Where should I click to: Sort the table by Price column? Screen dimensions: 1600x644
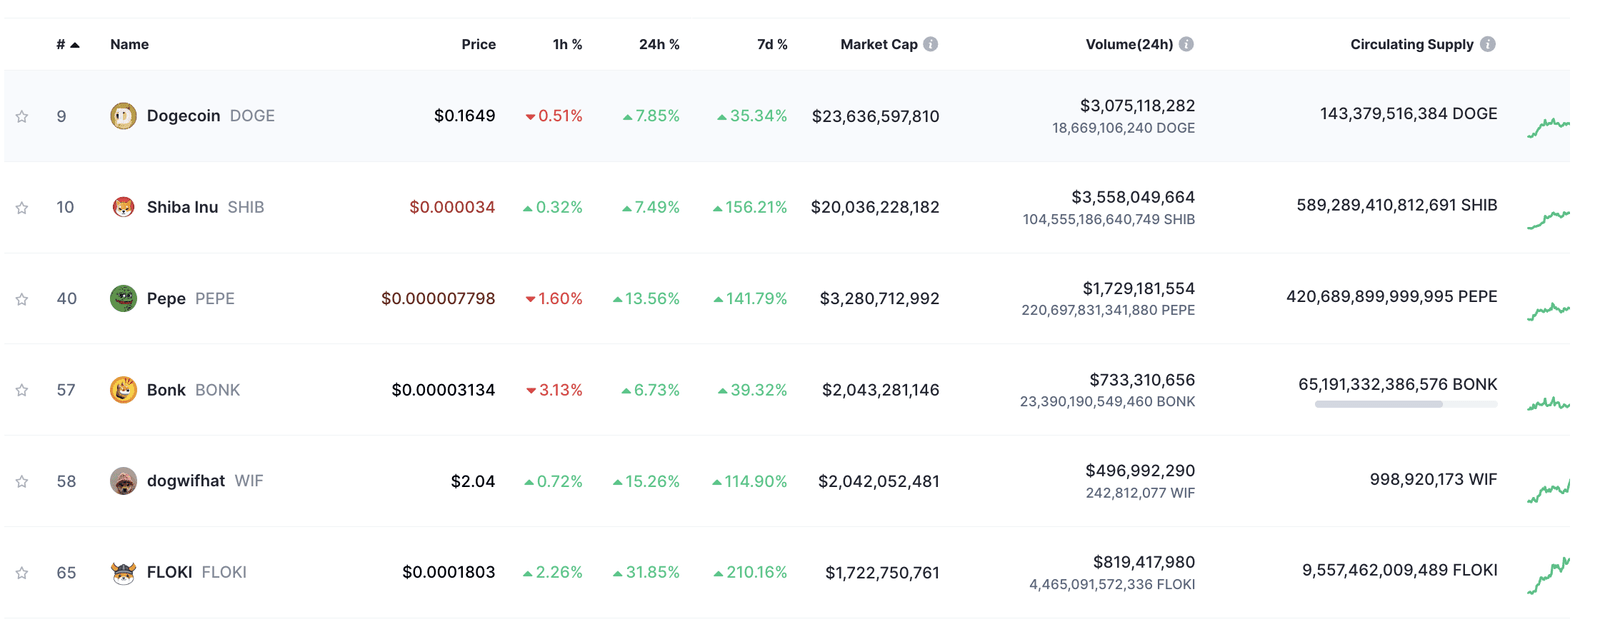click(478, 44)
